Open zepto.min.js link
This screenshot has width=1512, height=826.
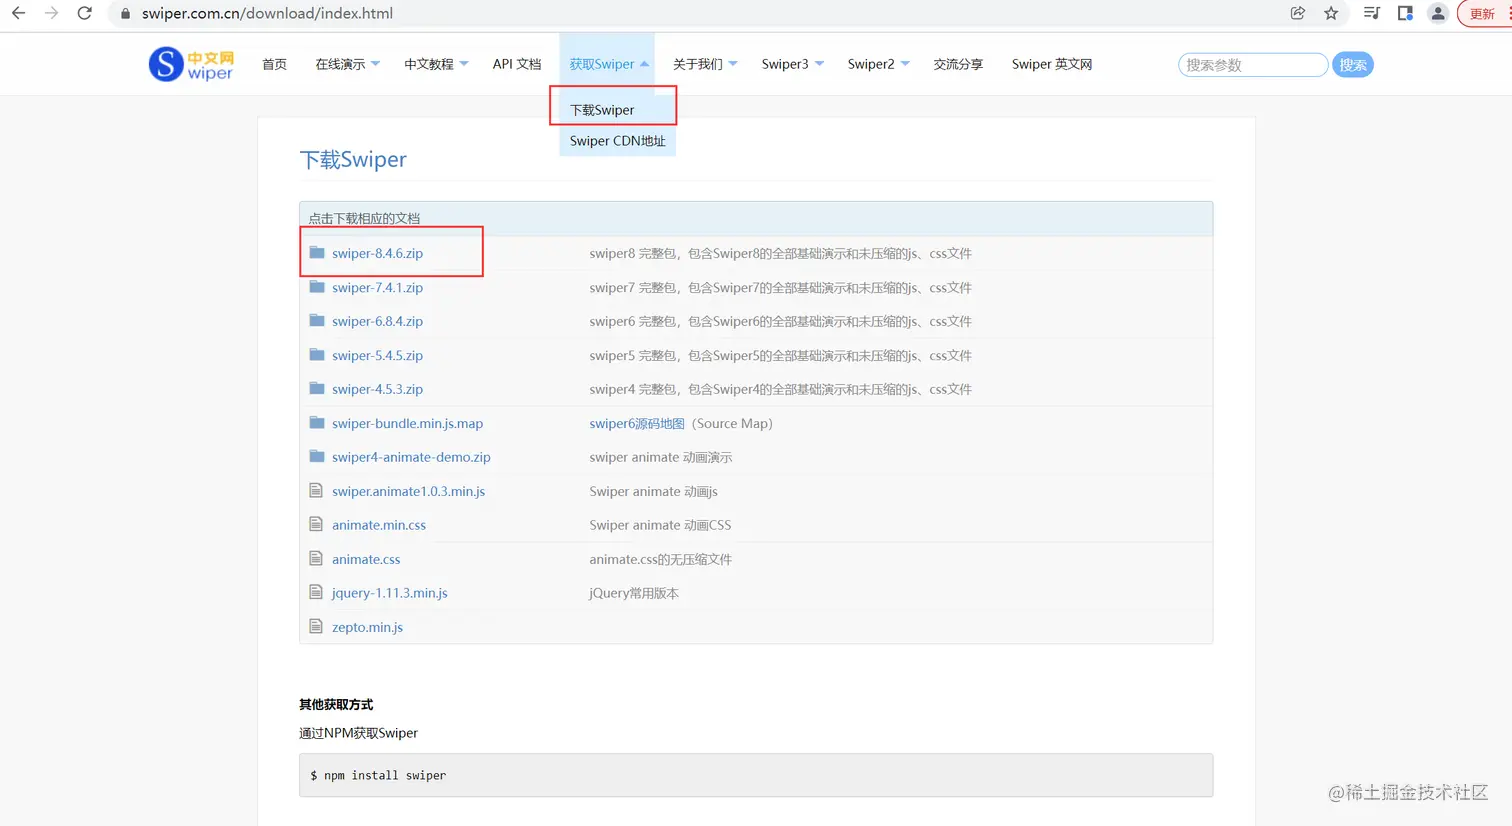[367, 627]
